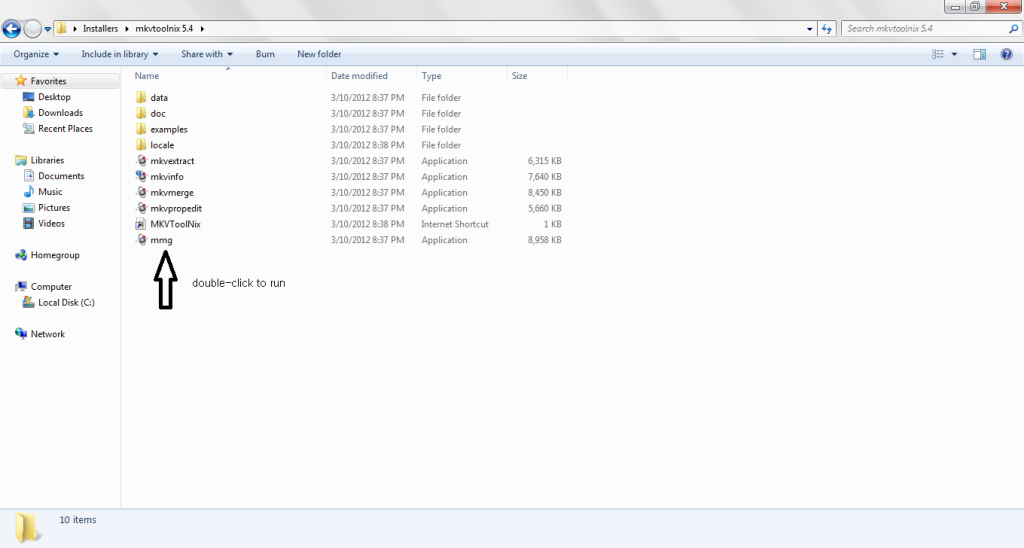Viewport: 1024px width, 548px height.
Task: Select the mkvpropedit application icon
Action: 141,208
